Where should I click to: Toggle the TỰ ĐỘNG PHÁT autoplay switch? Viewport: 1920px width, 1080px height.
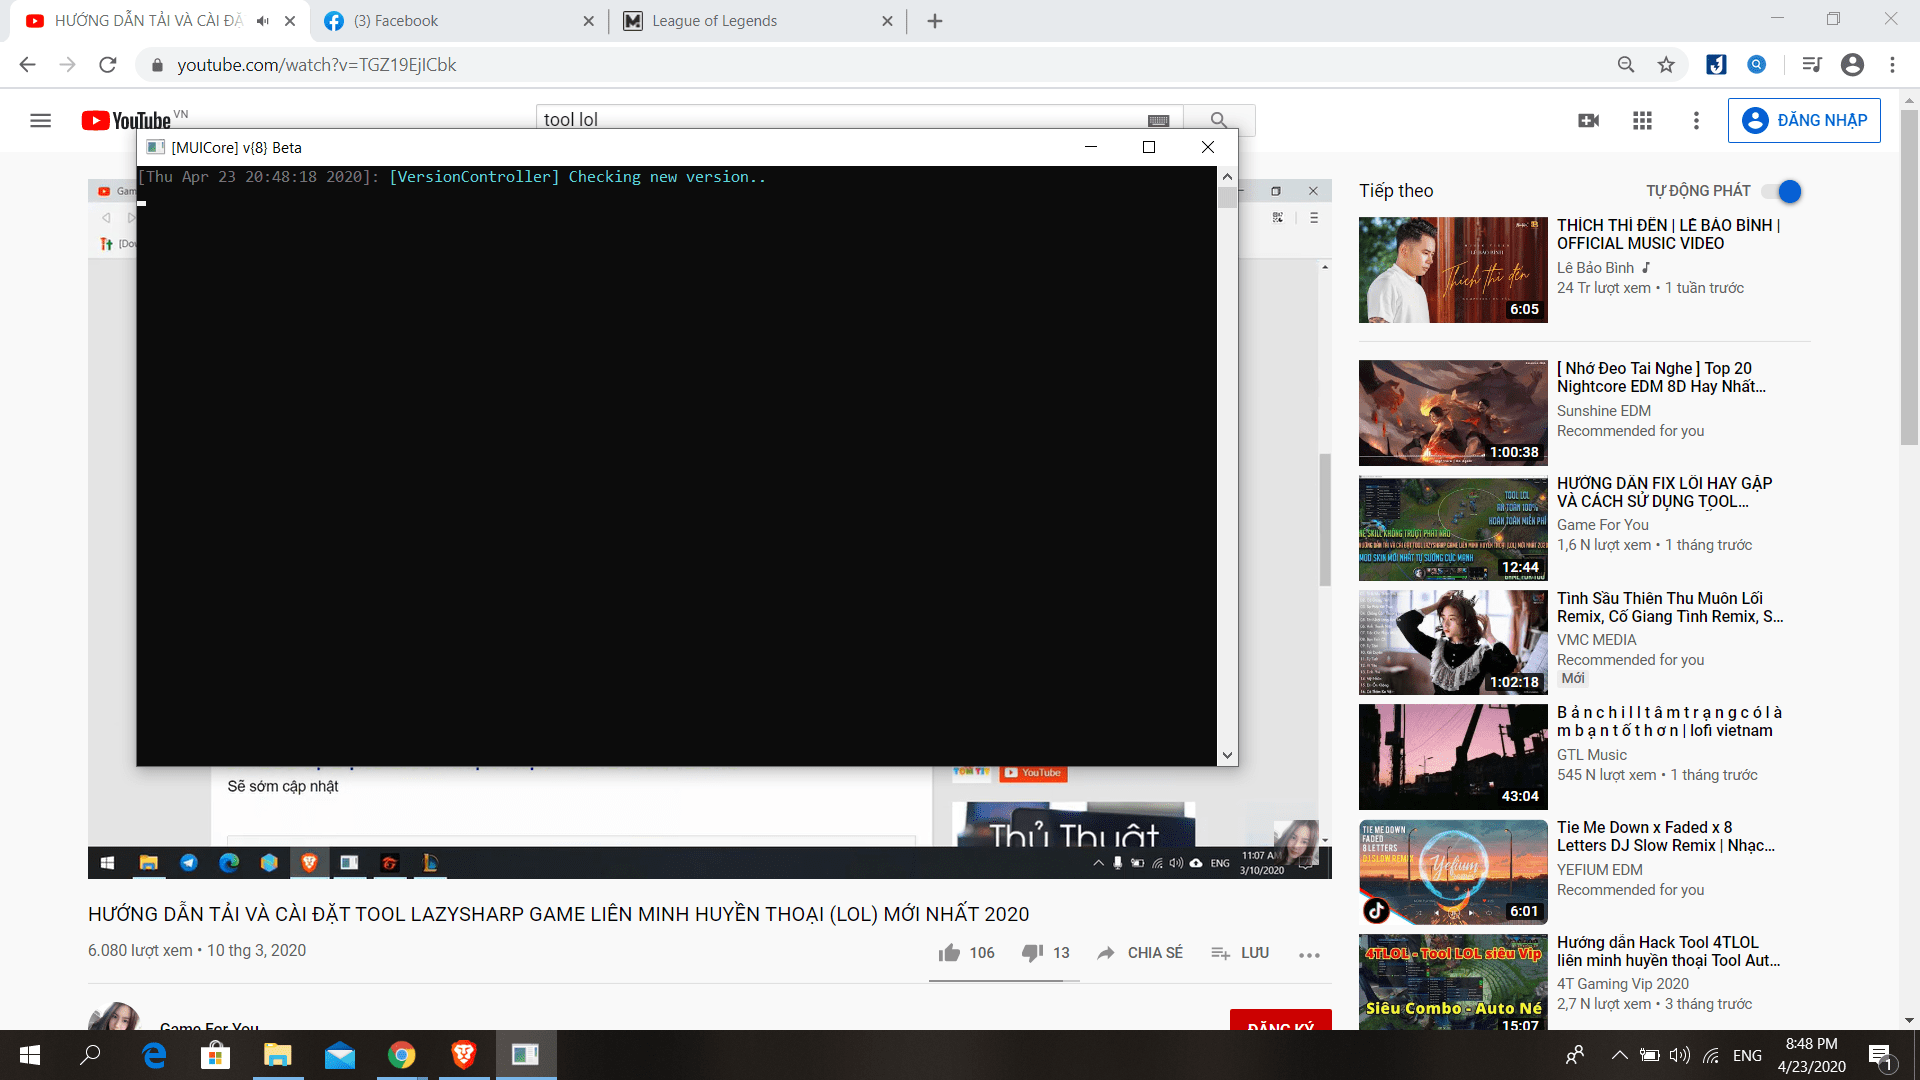(1782, 191)
